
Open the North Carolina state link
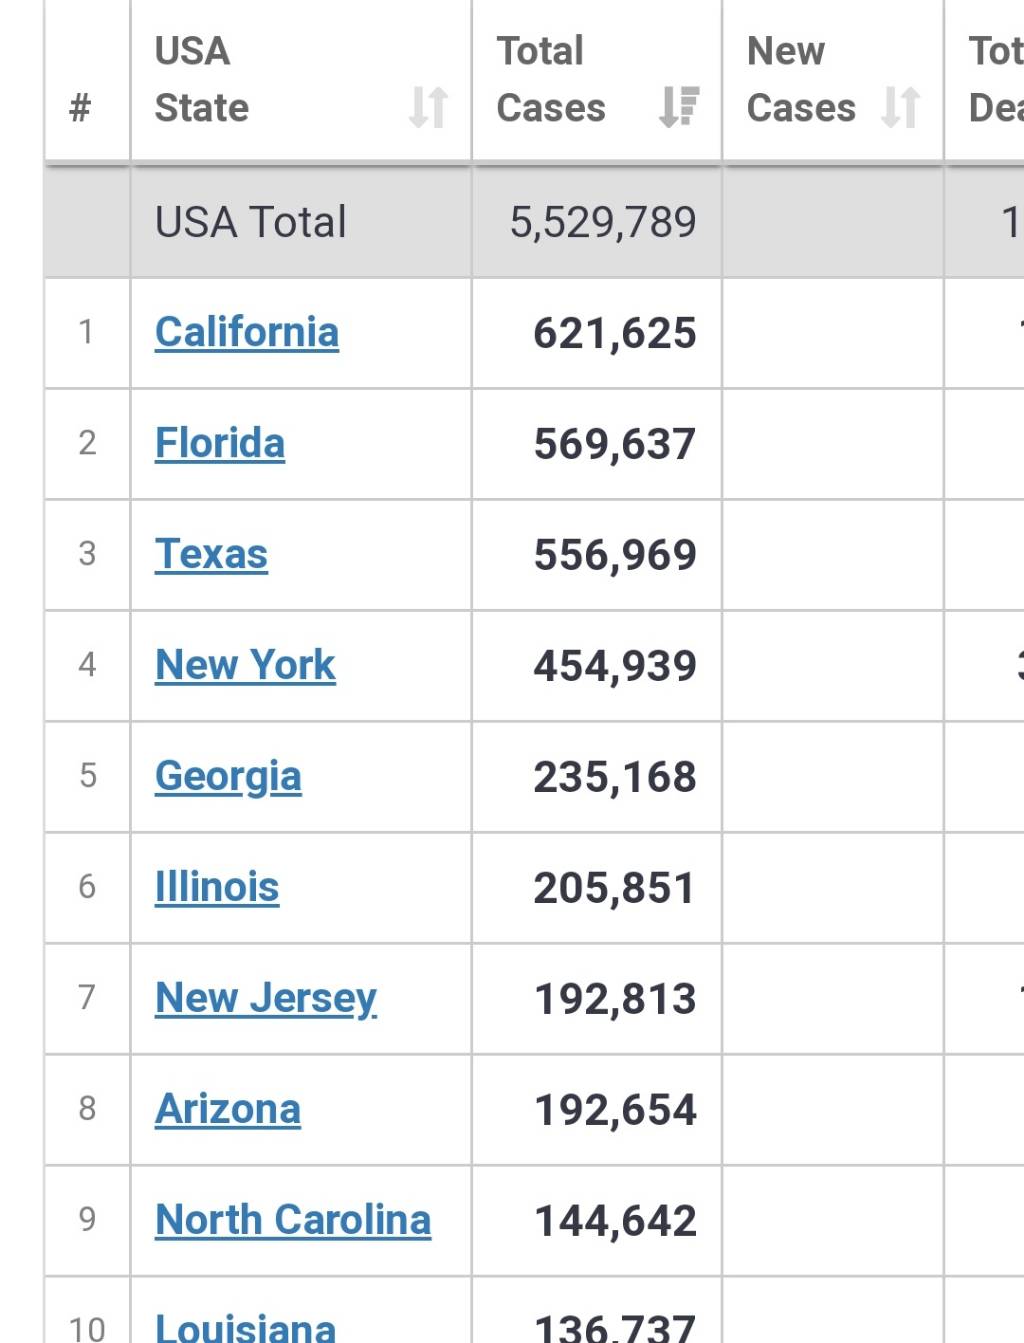pos(293,1220)
